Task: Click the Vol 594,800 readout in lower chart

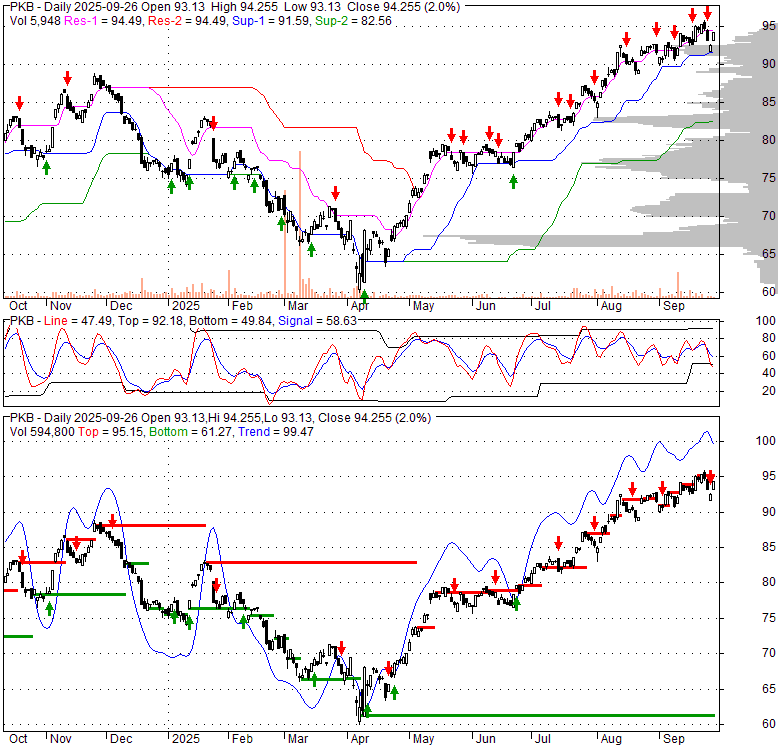Action: point(42,432)
